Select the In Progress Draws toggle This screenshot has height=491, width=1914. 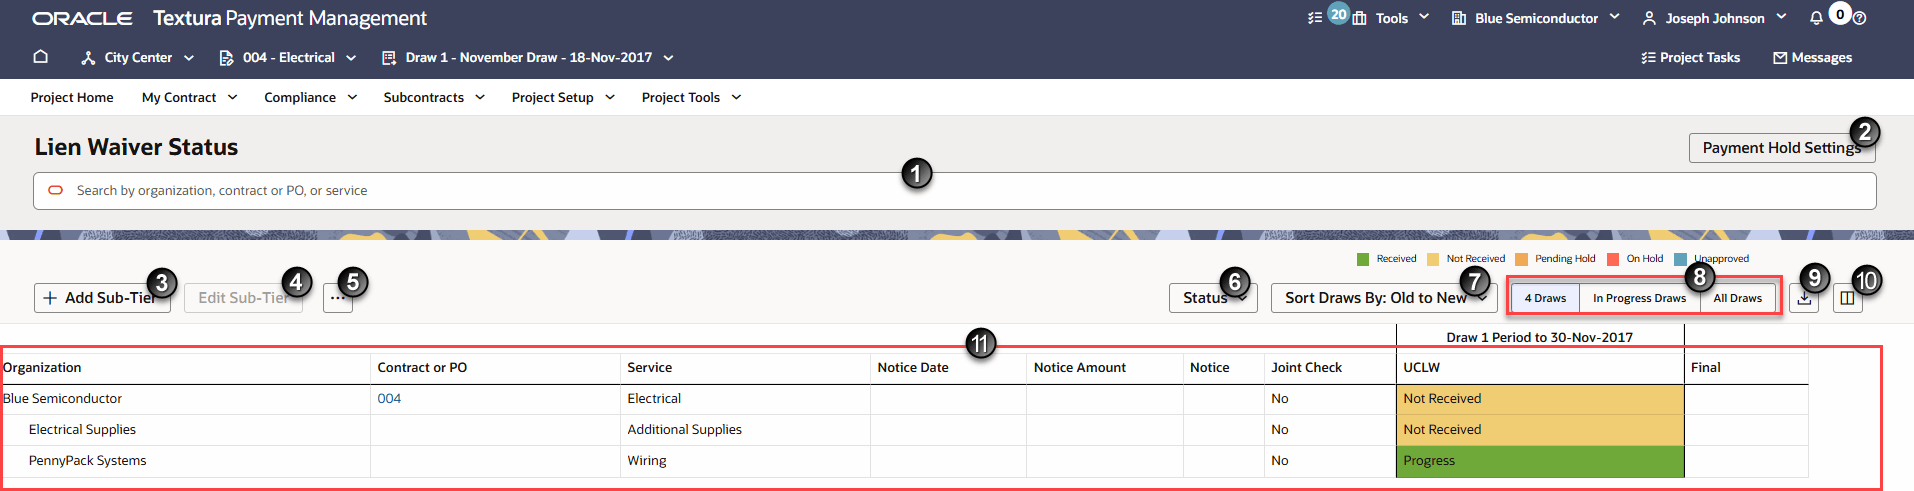(1639, 298)
